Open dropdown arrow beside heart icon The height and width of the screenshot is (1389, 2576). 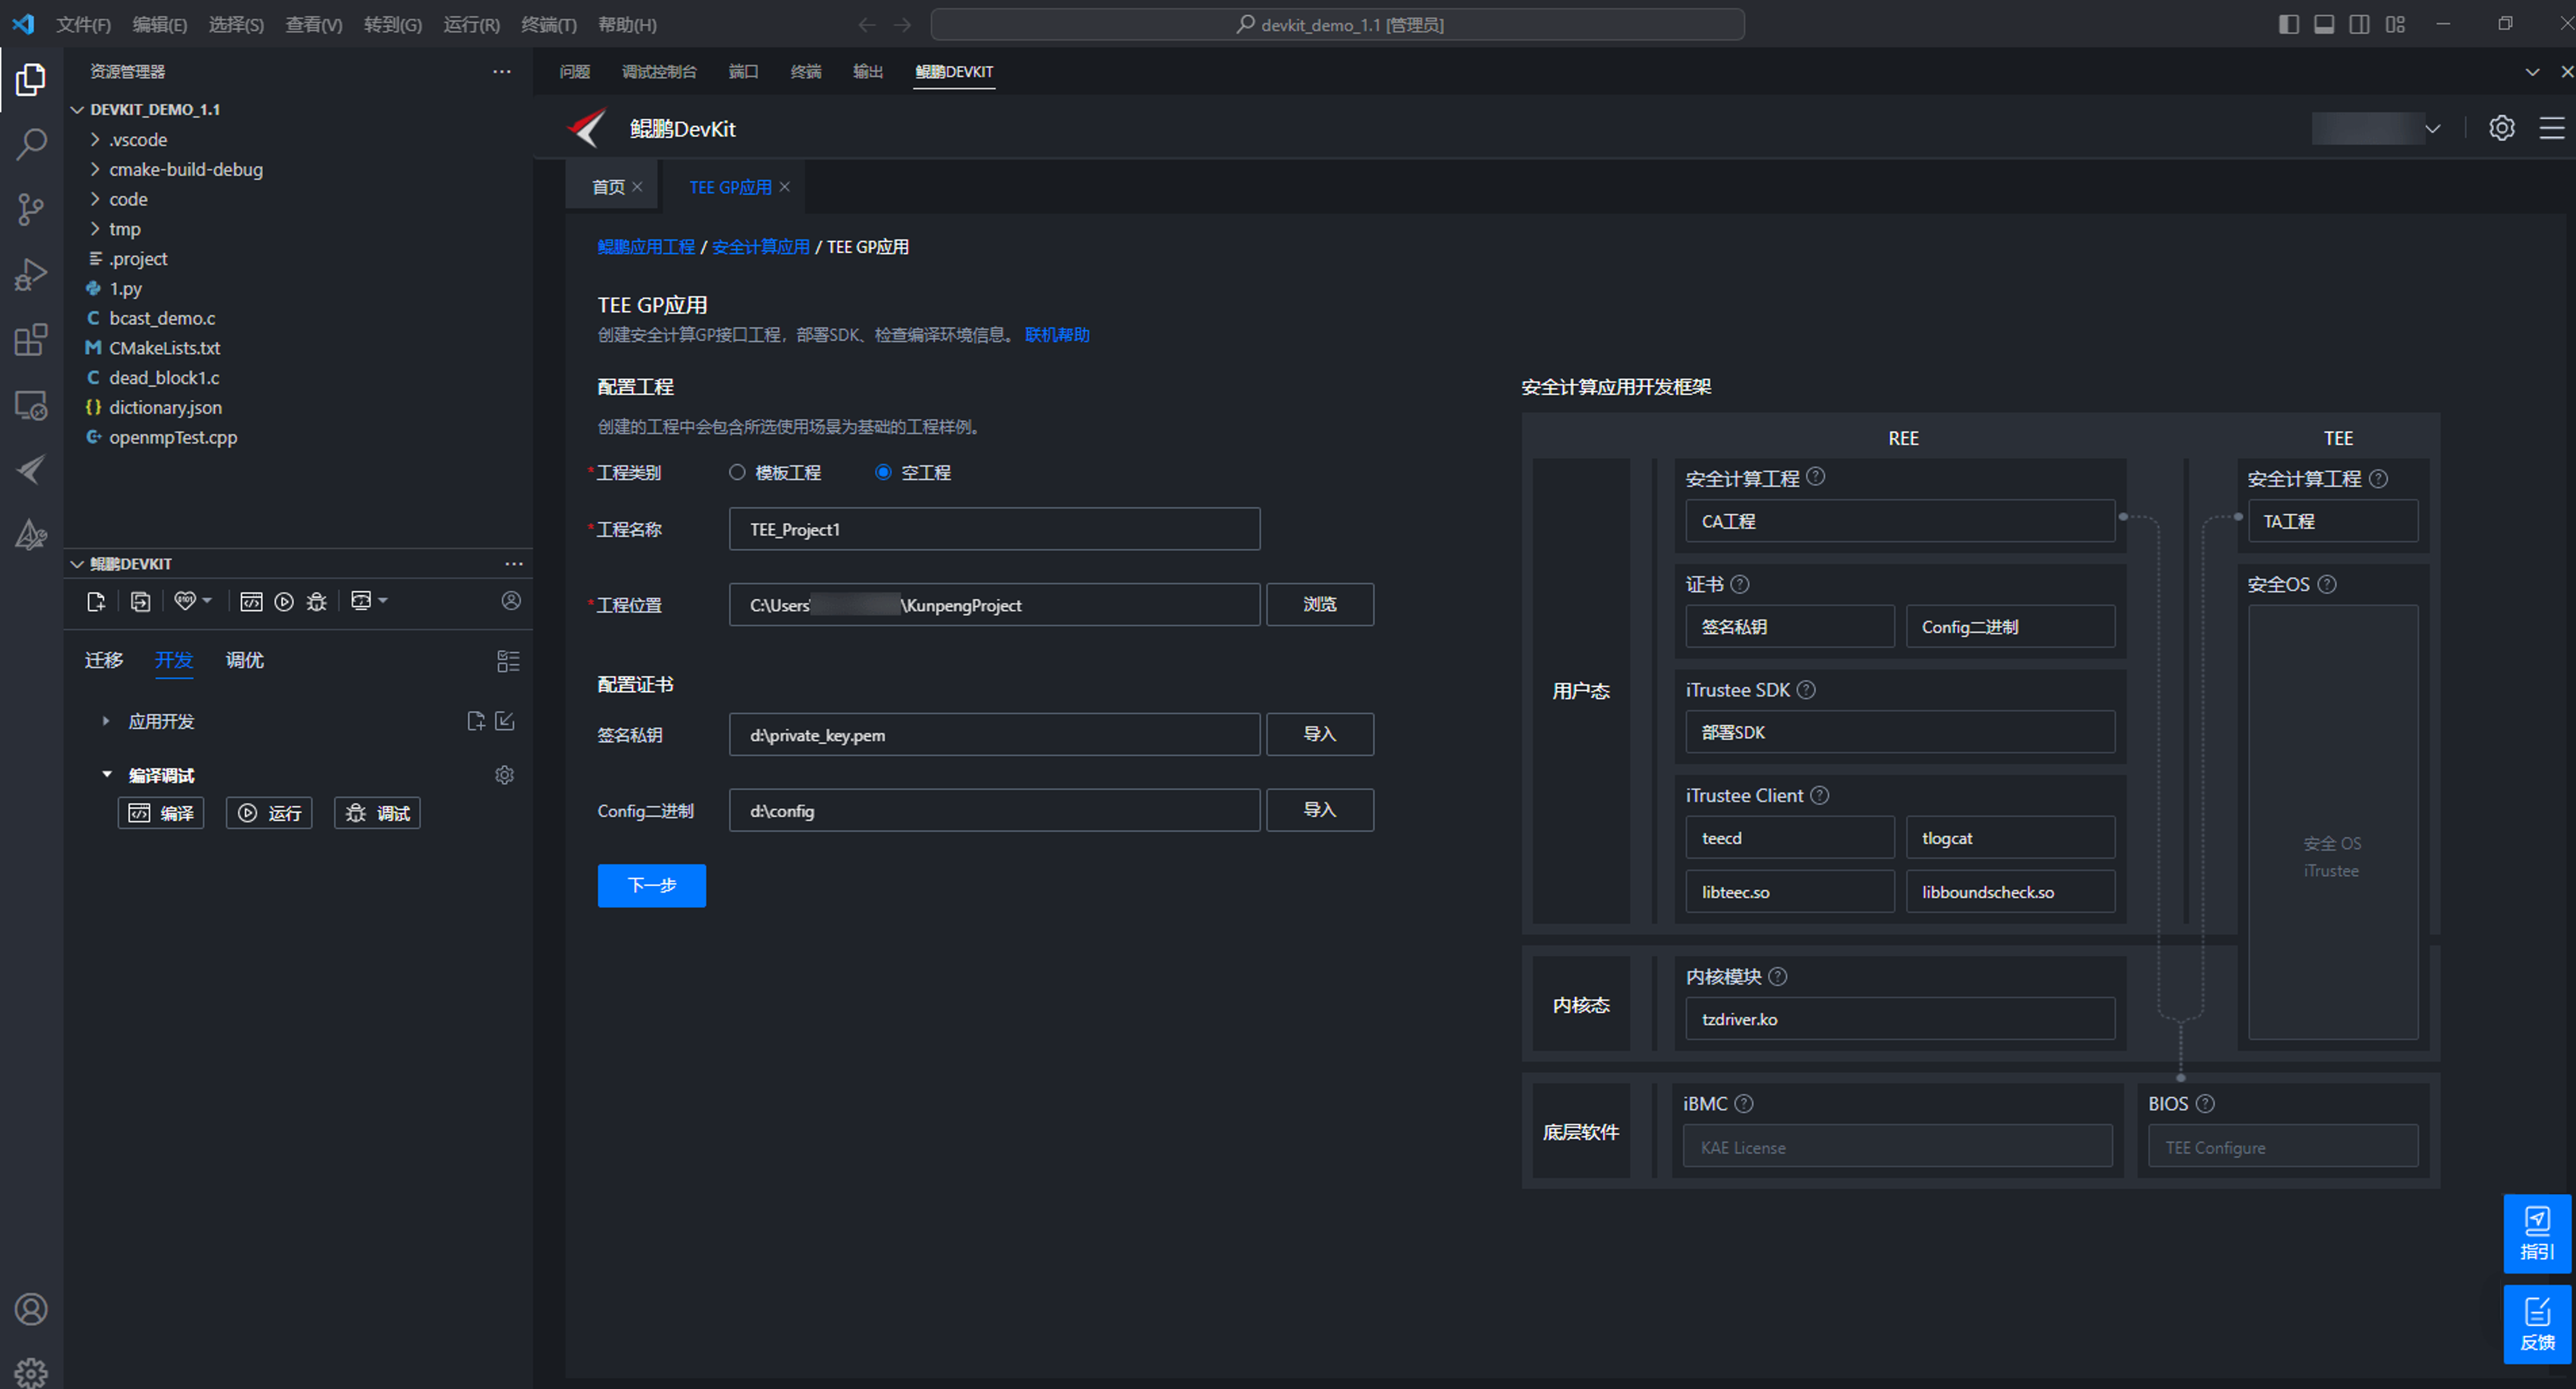(207, 601)
